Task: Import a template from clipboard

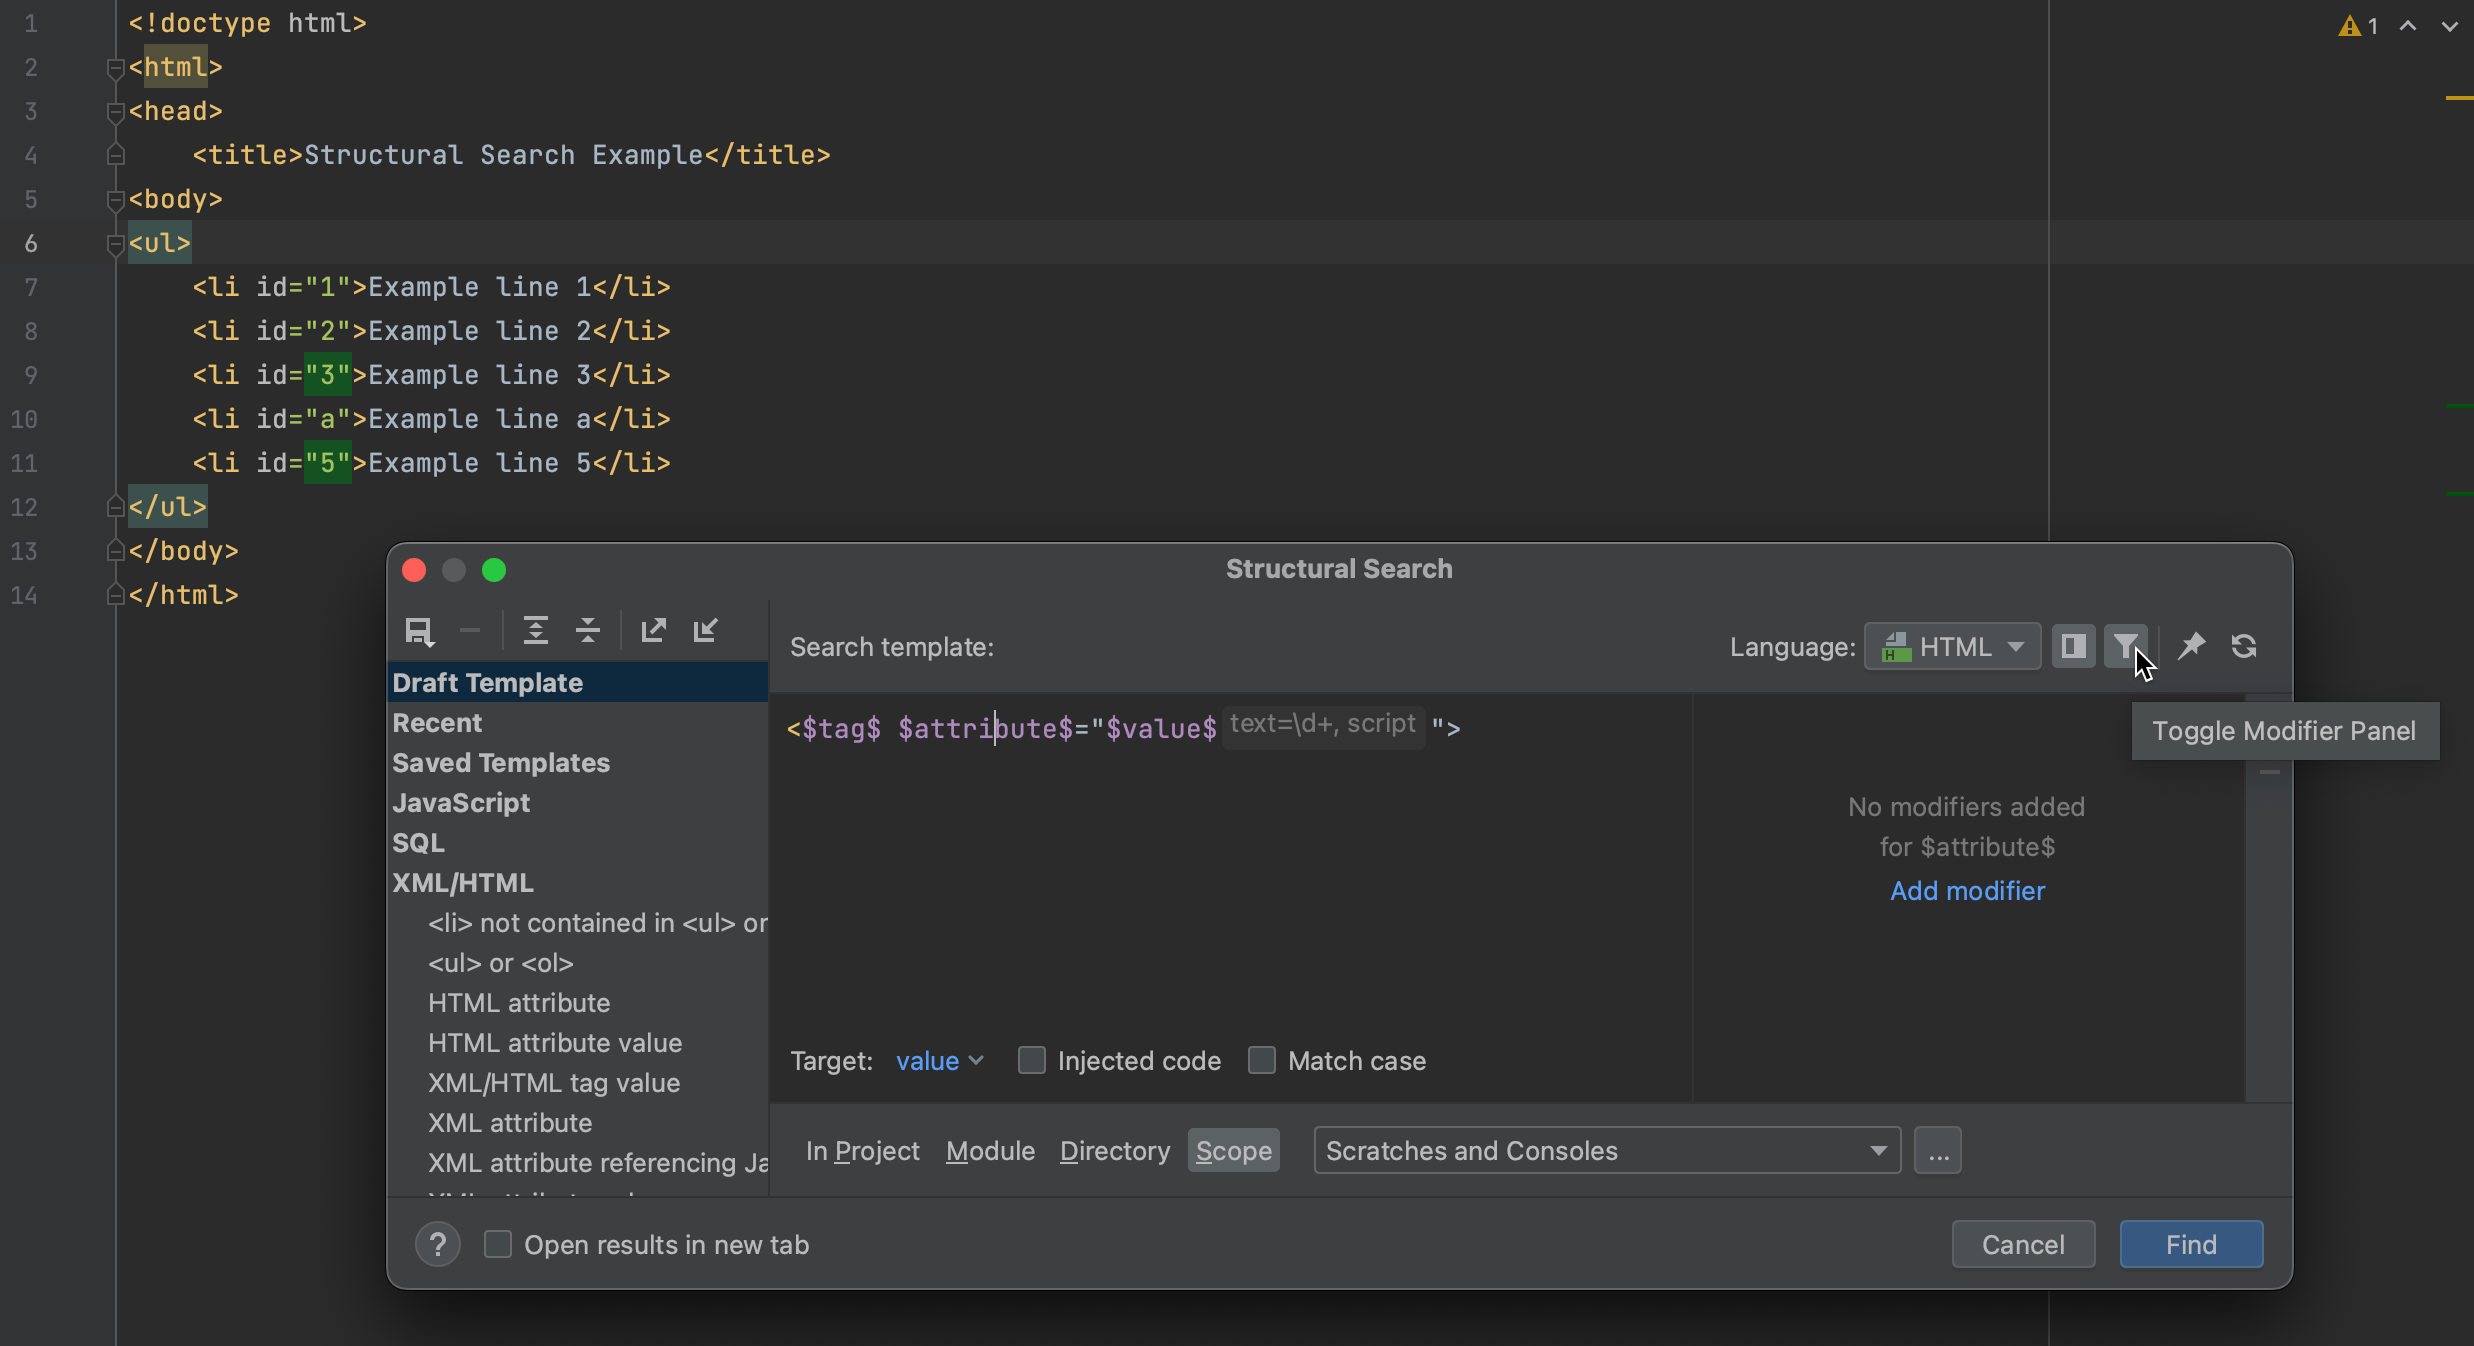Action: pyautogui.click(x=707, y=630)
